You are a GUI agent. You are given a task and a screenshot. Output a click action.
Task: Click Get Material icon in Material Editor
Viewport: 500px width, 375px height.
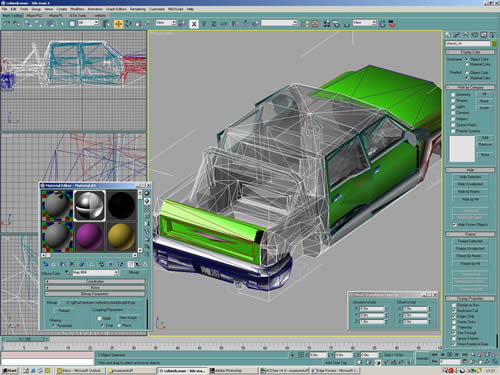(46, 264)
